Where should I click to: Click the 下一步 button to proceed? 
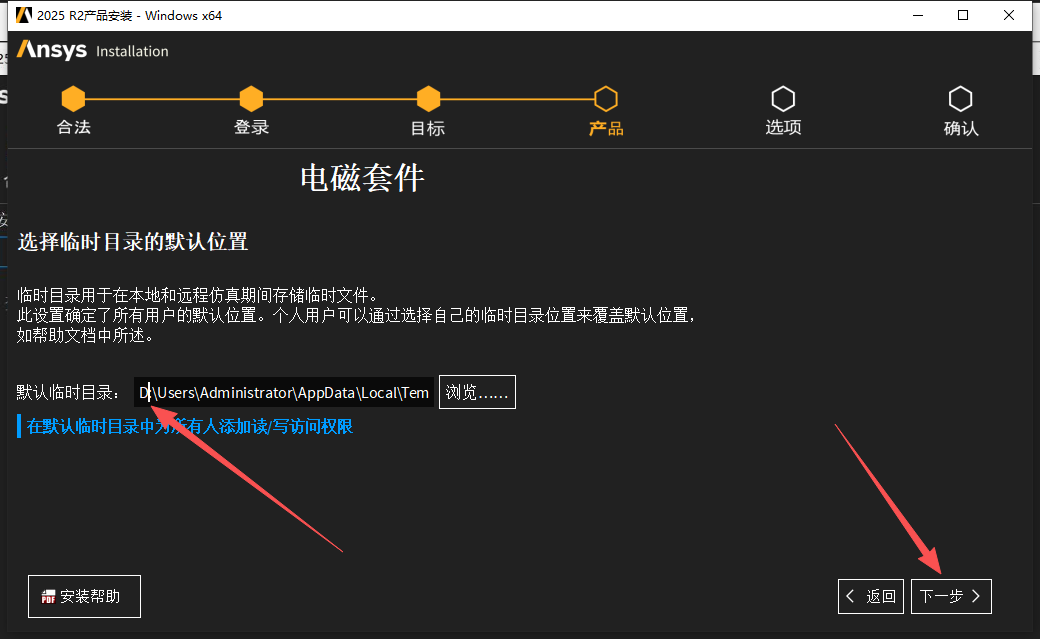click(x=951, y=596)
